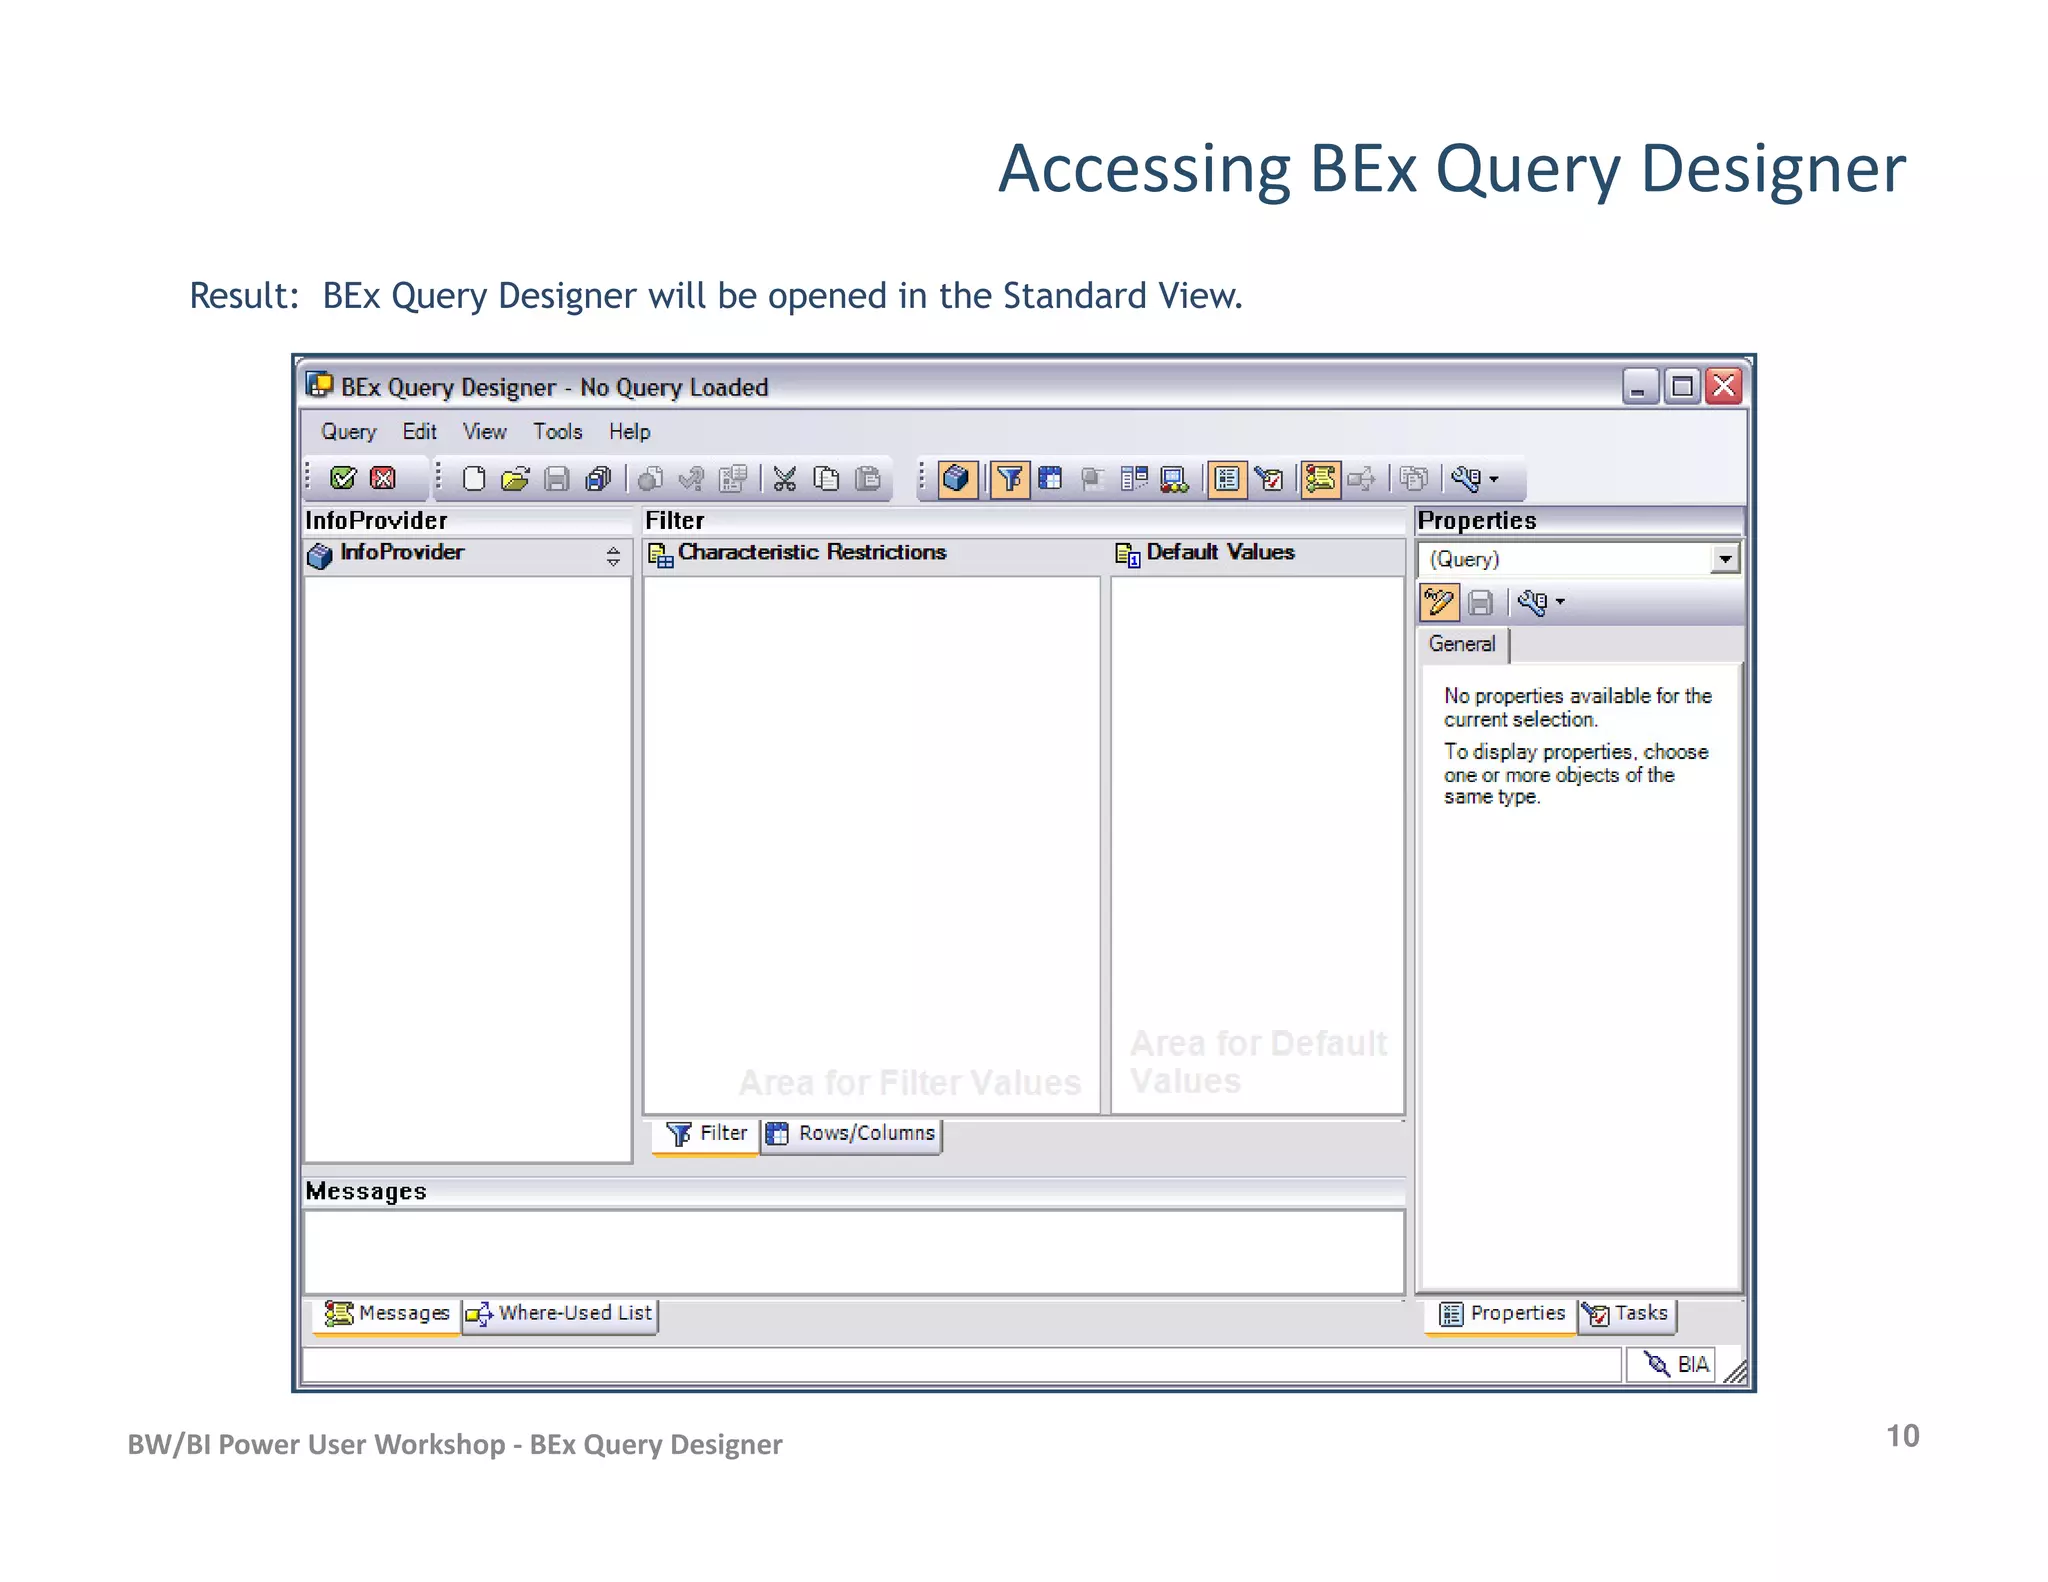Click the red X Exit and Discard icon

coord(383,479)
